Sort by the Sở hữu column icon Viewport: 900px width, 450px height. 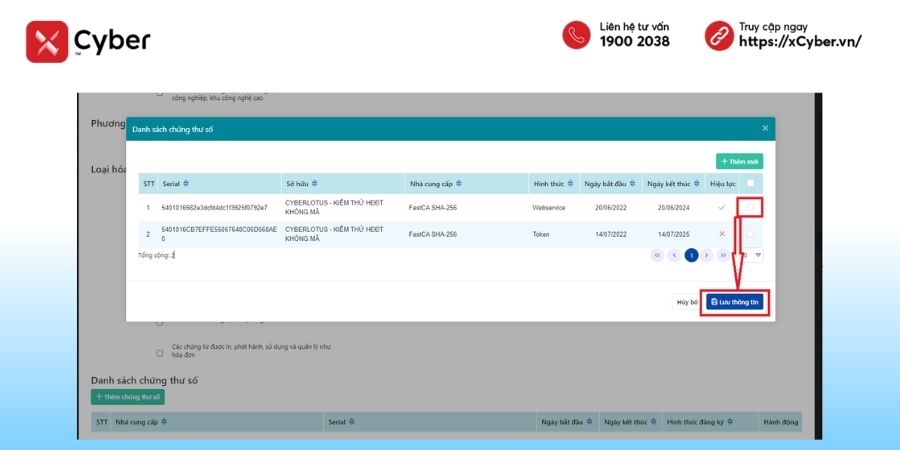point(315,184)
